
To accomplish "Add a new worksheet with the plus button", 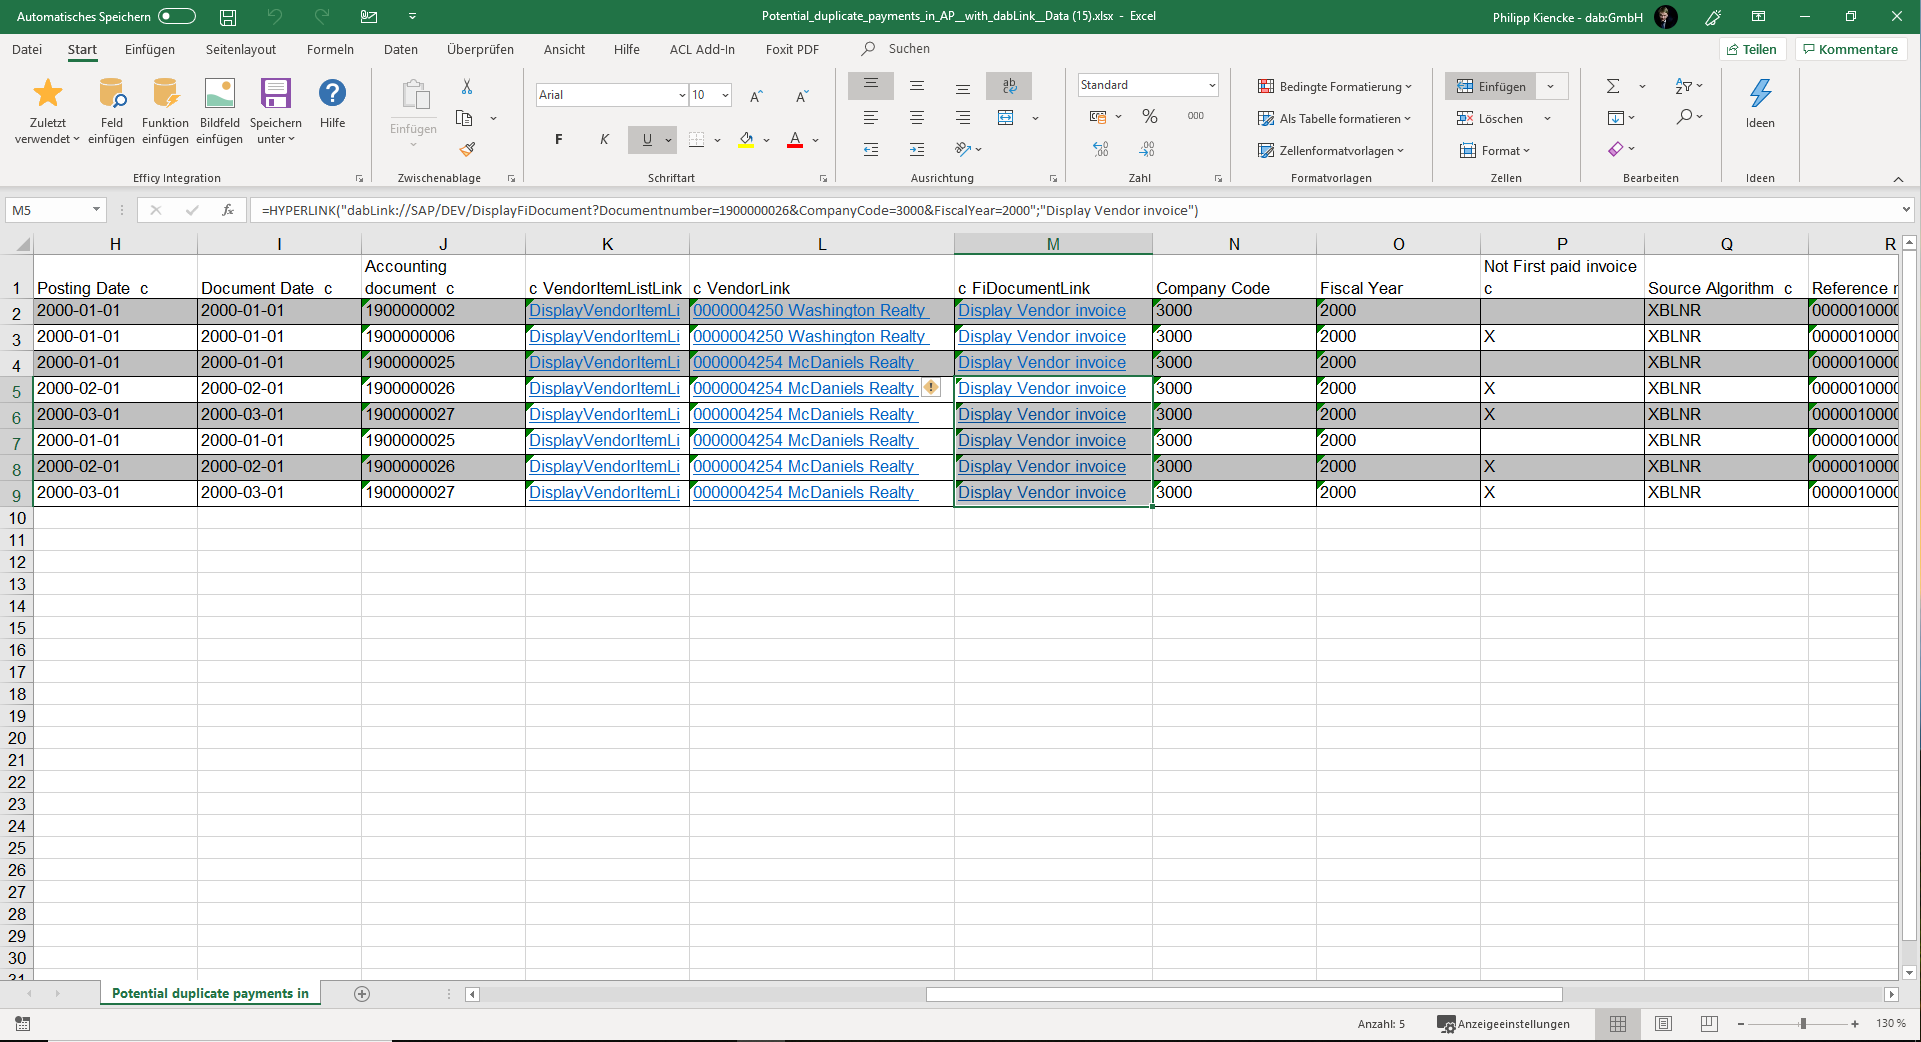I will pos(362,994).
